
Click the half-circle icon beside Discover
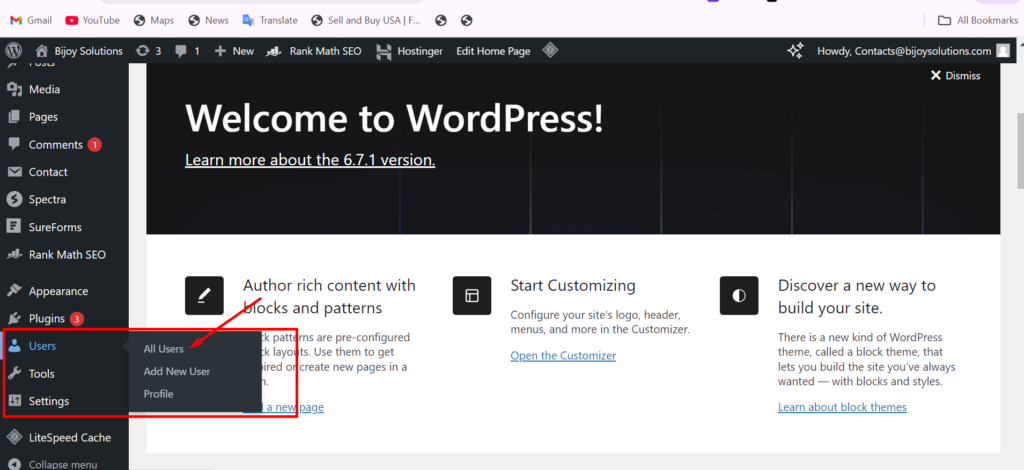(739, 296)
